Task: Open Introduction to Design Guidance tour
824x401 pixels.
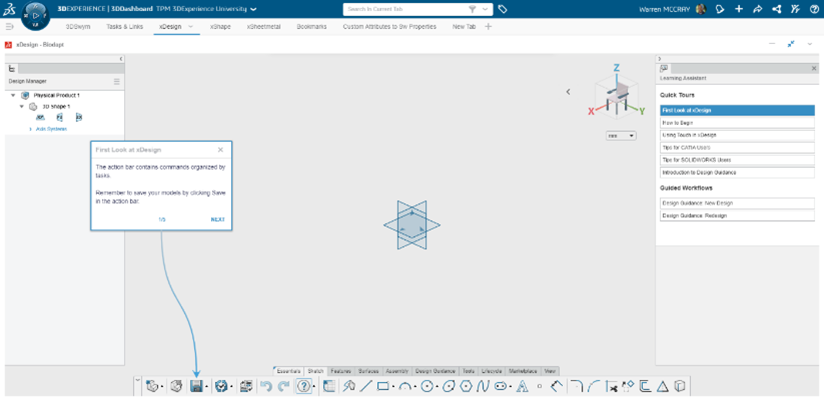Action: [737, 172]
